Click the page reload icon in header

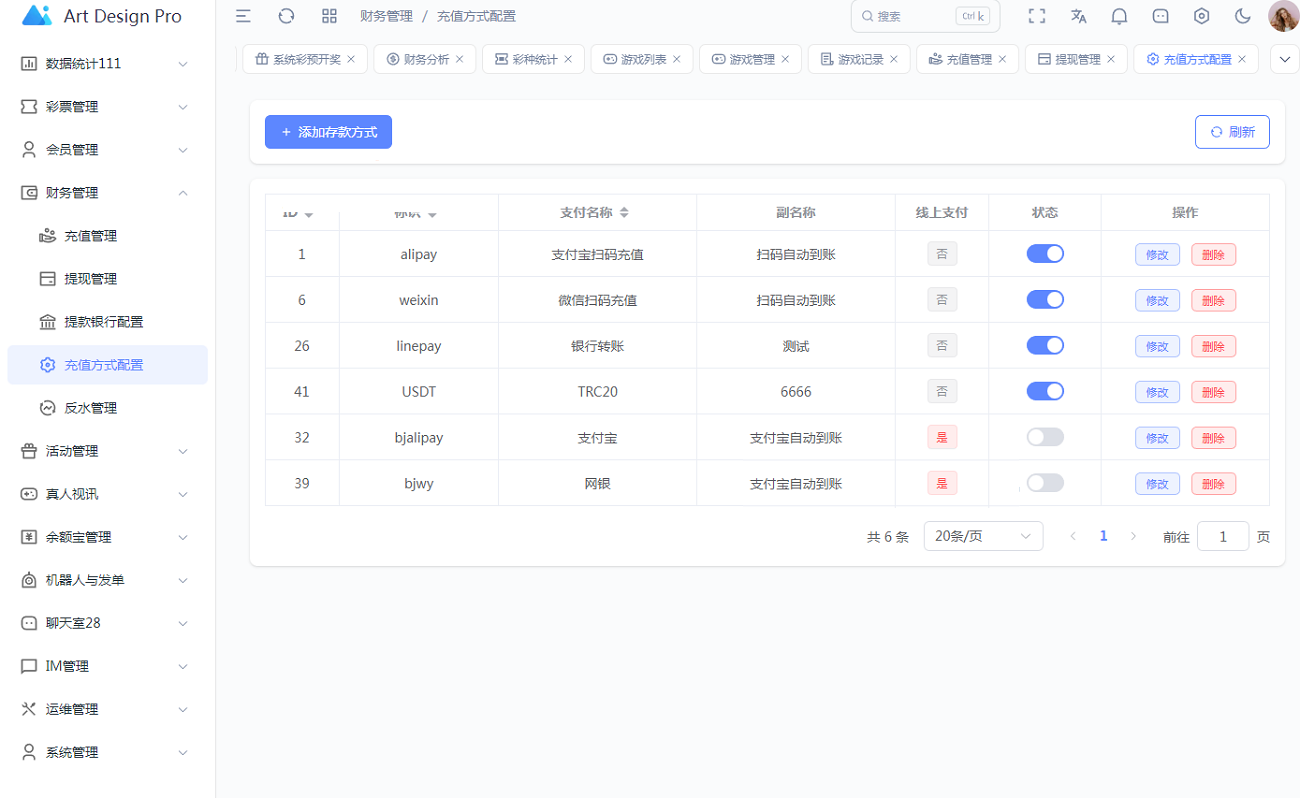(x=286, y=16)
